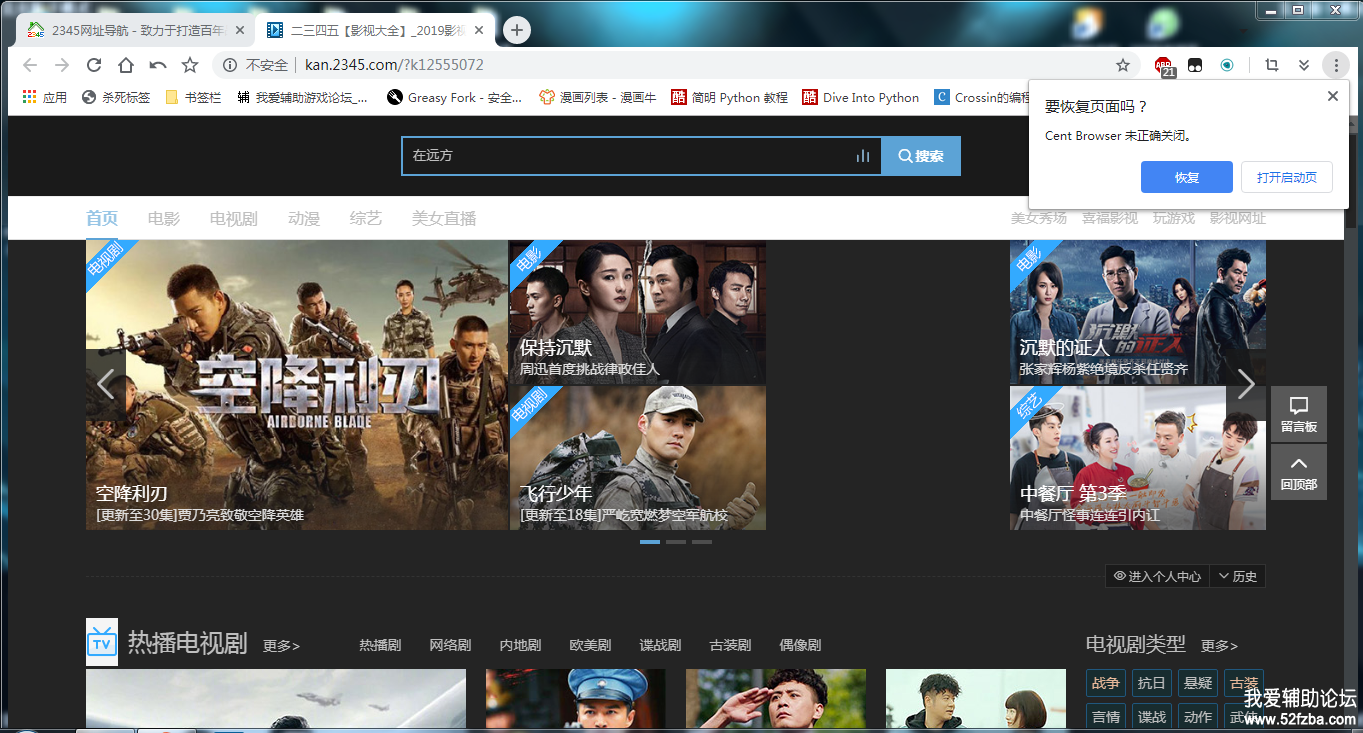Click the 打开启动页 button

pos(1287,177)
